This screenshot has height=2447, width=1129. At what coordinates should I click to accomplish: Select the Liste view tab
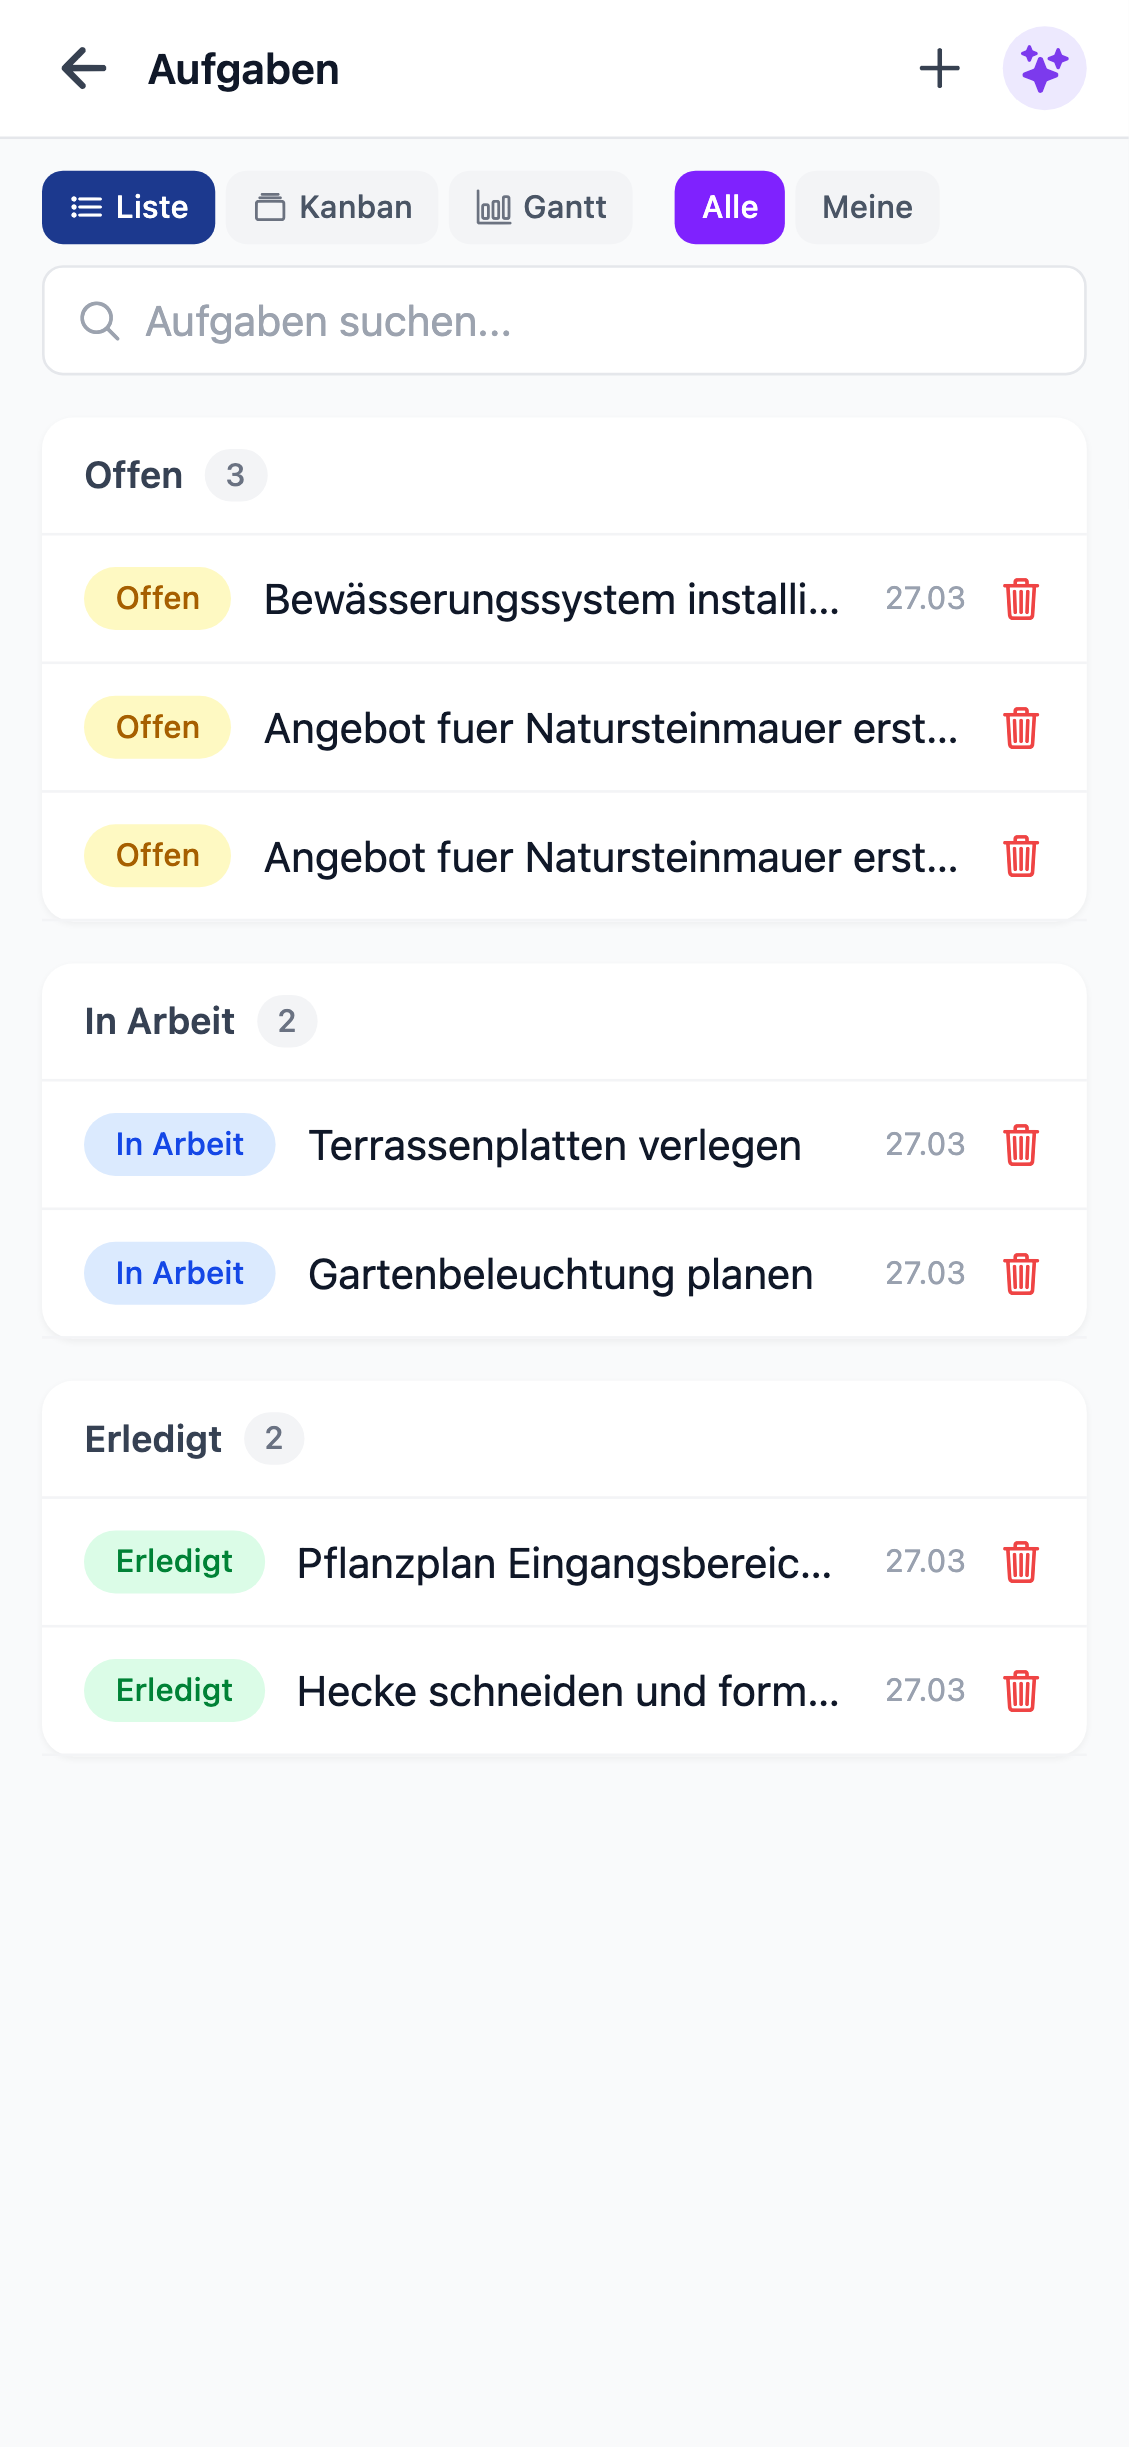click(129, 207)
